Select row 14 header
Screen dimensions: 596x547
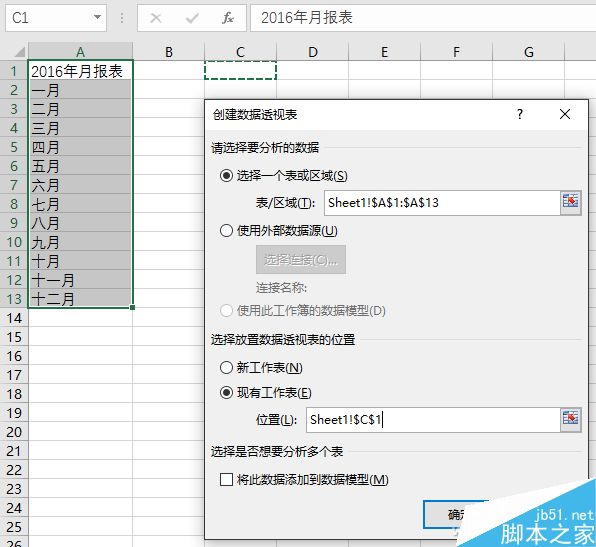pyautogui.click(x=14, y=318)
